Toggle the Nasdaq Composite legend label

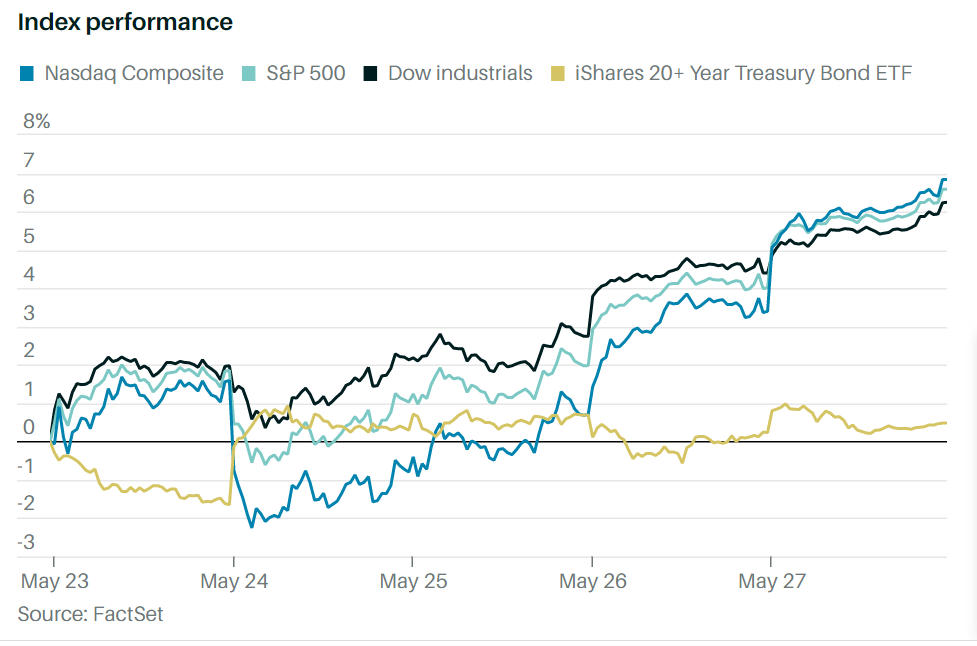pyautogui.click(x=134, y=73)
